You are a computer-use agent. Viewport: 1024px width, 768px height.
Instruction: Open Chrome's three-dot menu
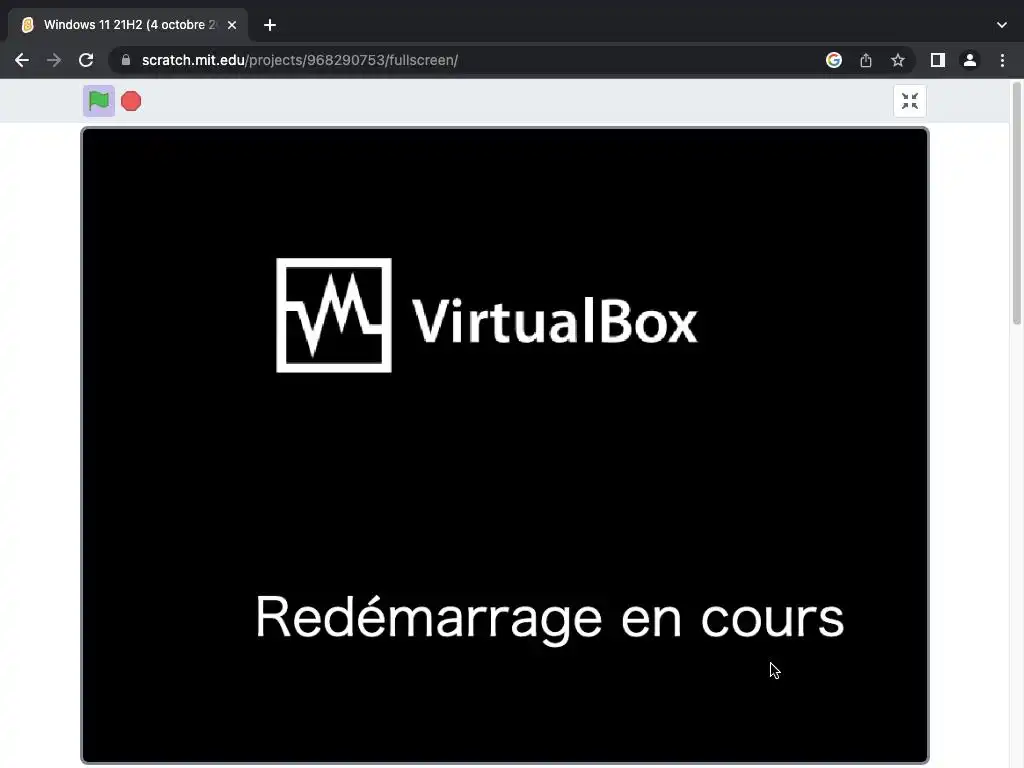(1002, 60)
